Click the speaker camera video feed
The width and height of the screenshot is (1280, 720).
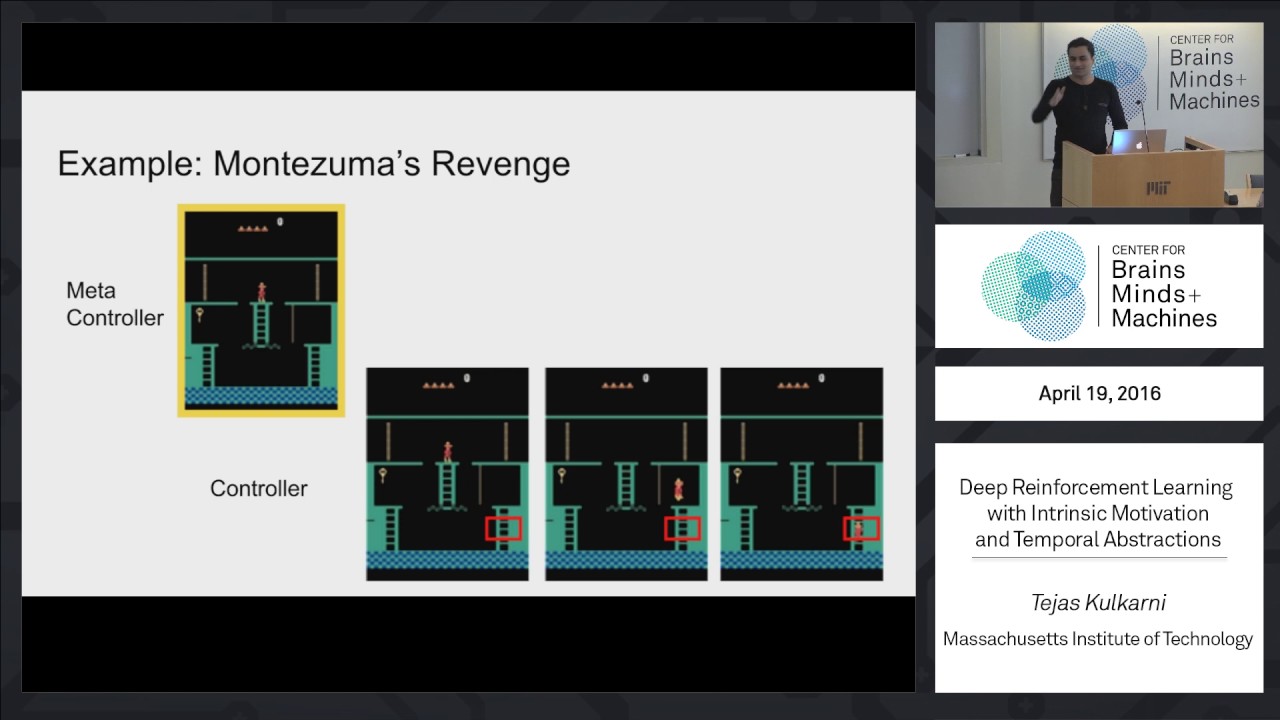pyautogui.click(x=1099, y=115)
